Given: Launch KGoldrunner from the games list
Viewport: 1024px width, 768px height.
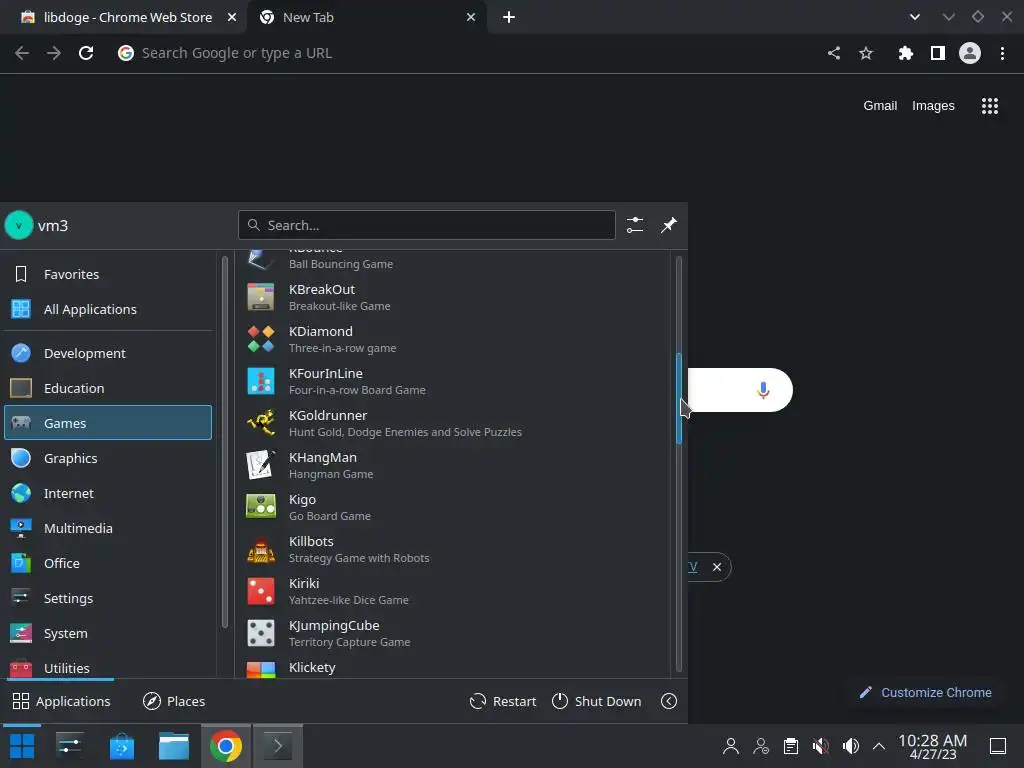Looking at the screenshot, I should click(453, 423).
